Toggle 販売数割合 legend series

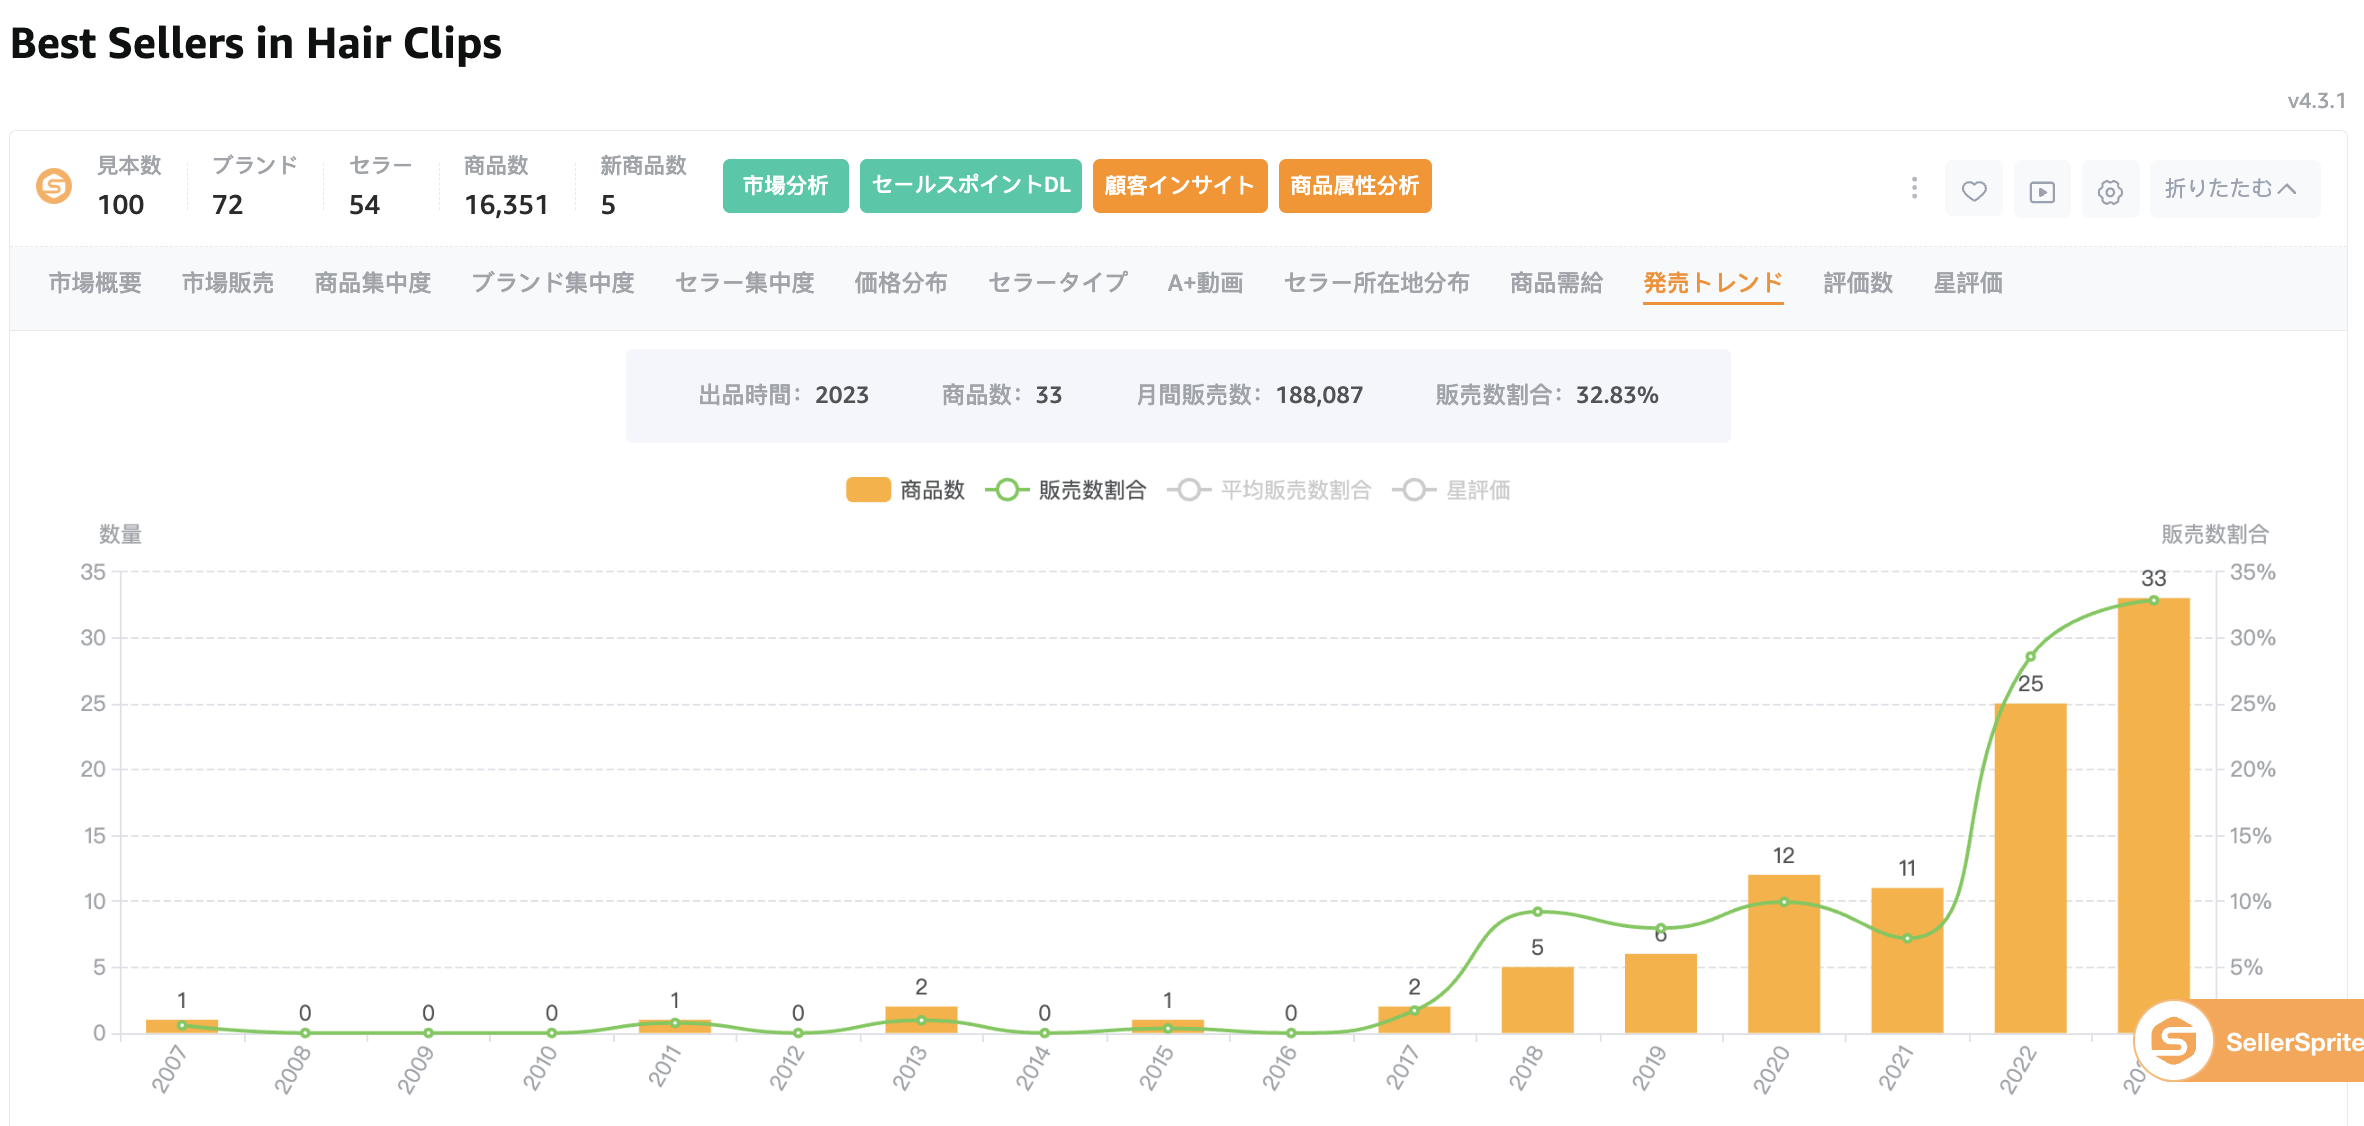[x=1065, y=490]
